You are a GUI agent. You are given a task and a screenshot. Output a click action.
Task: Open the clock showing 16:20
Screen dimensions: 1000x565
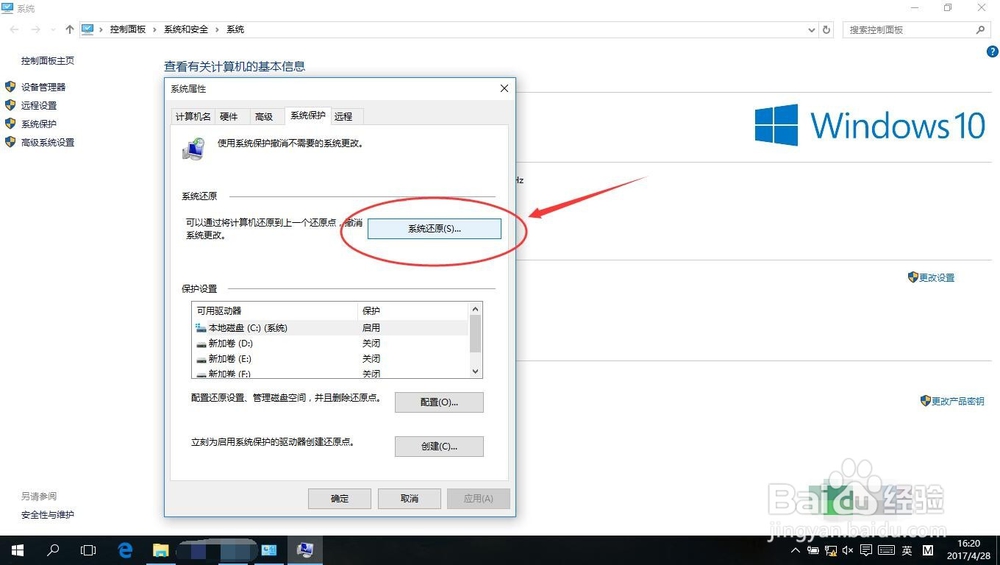[x=968, y=550]
